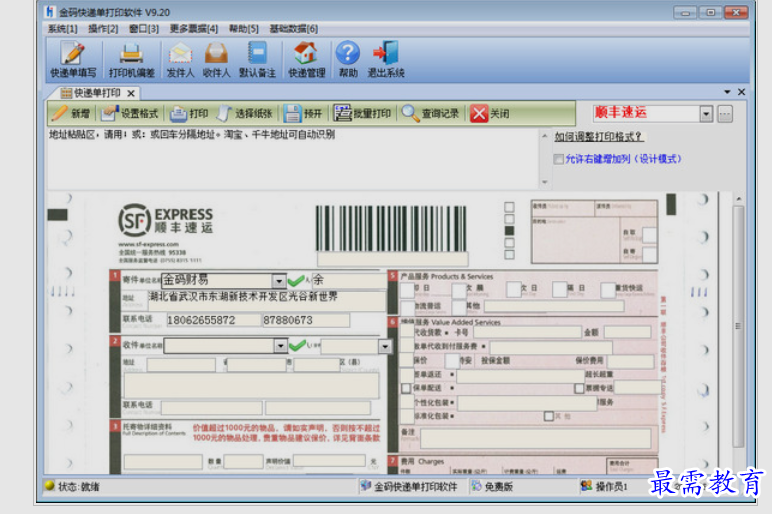The height and width of the screenshot is (514, 772).
Task: Click the sender phone 18062655872 field
Action: 214,320
